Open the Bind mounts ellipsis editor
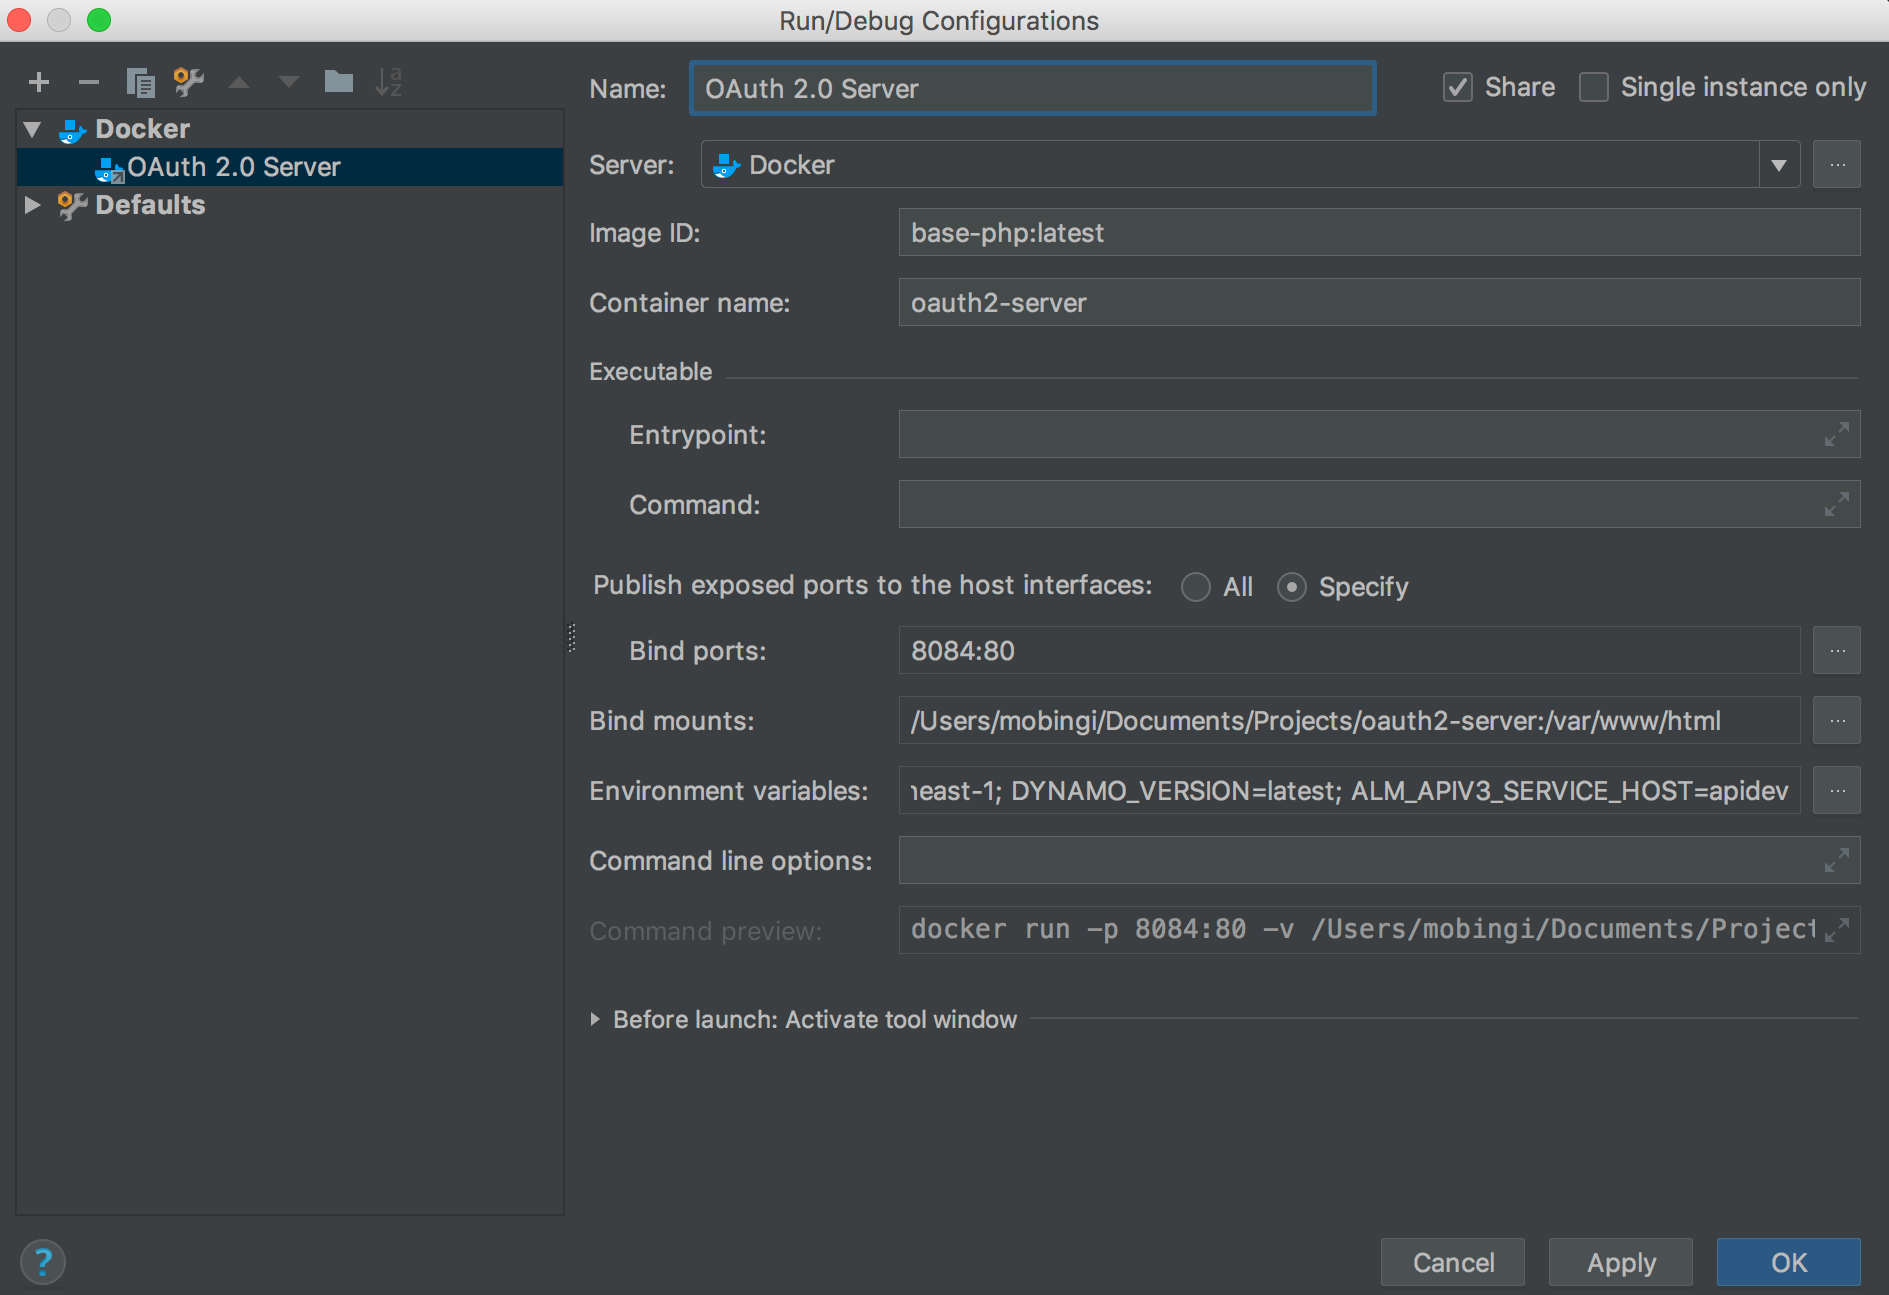Screen dimensions: 1889x1295 (1837, 721)
